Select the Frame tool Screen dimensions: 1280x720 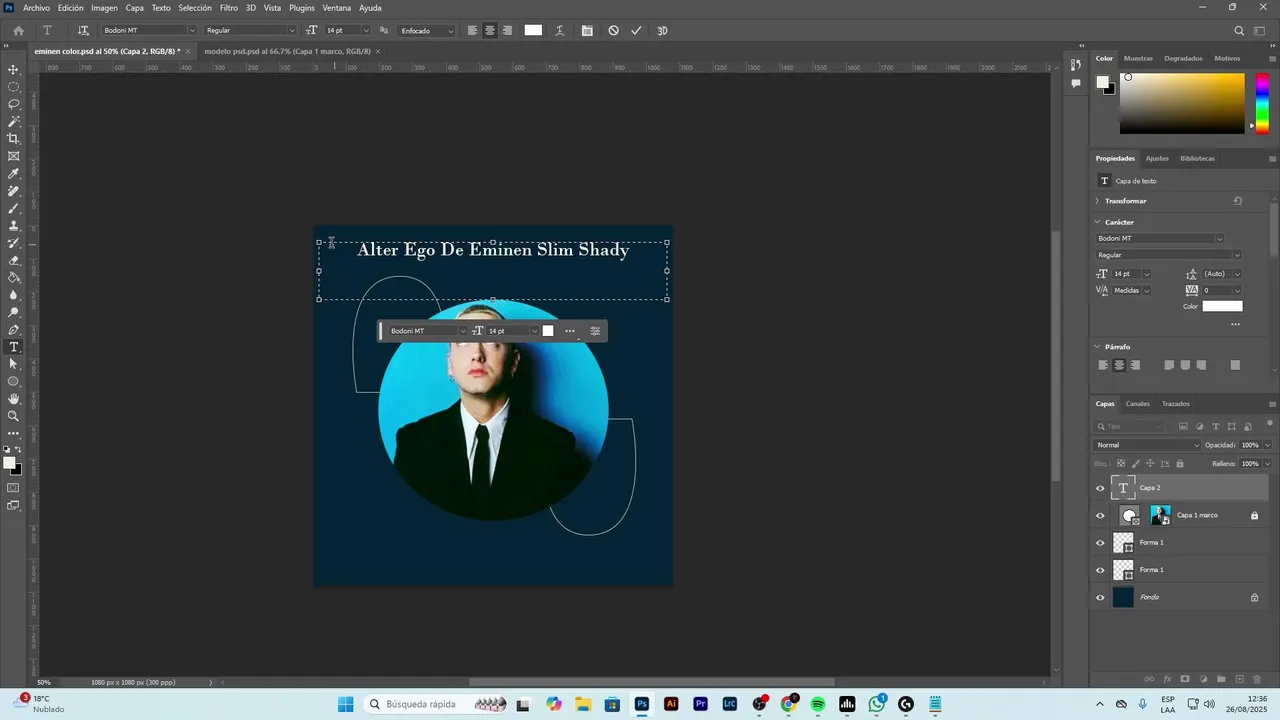[x=14, y=156]
